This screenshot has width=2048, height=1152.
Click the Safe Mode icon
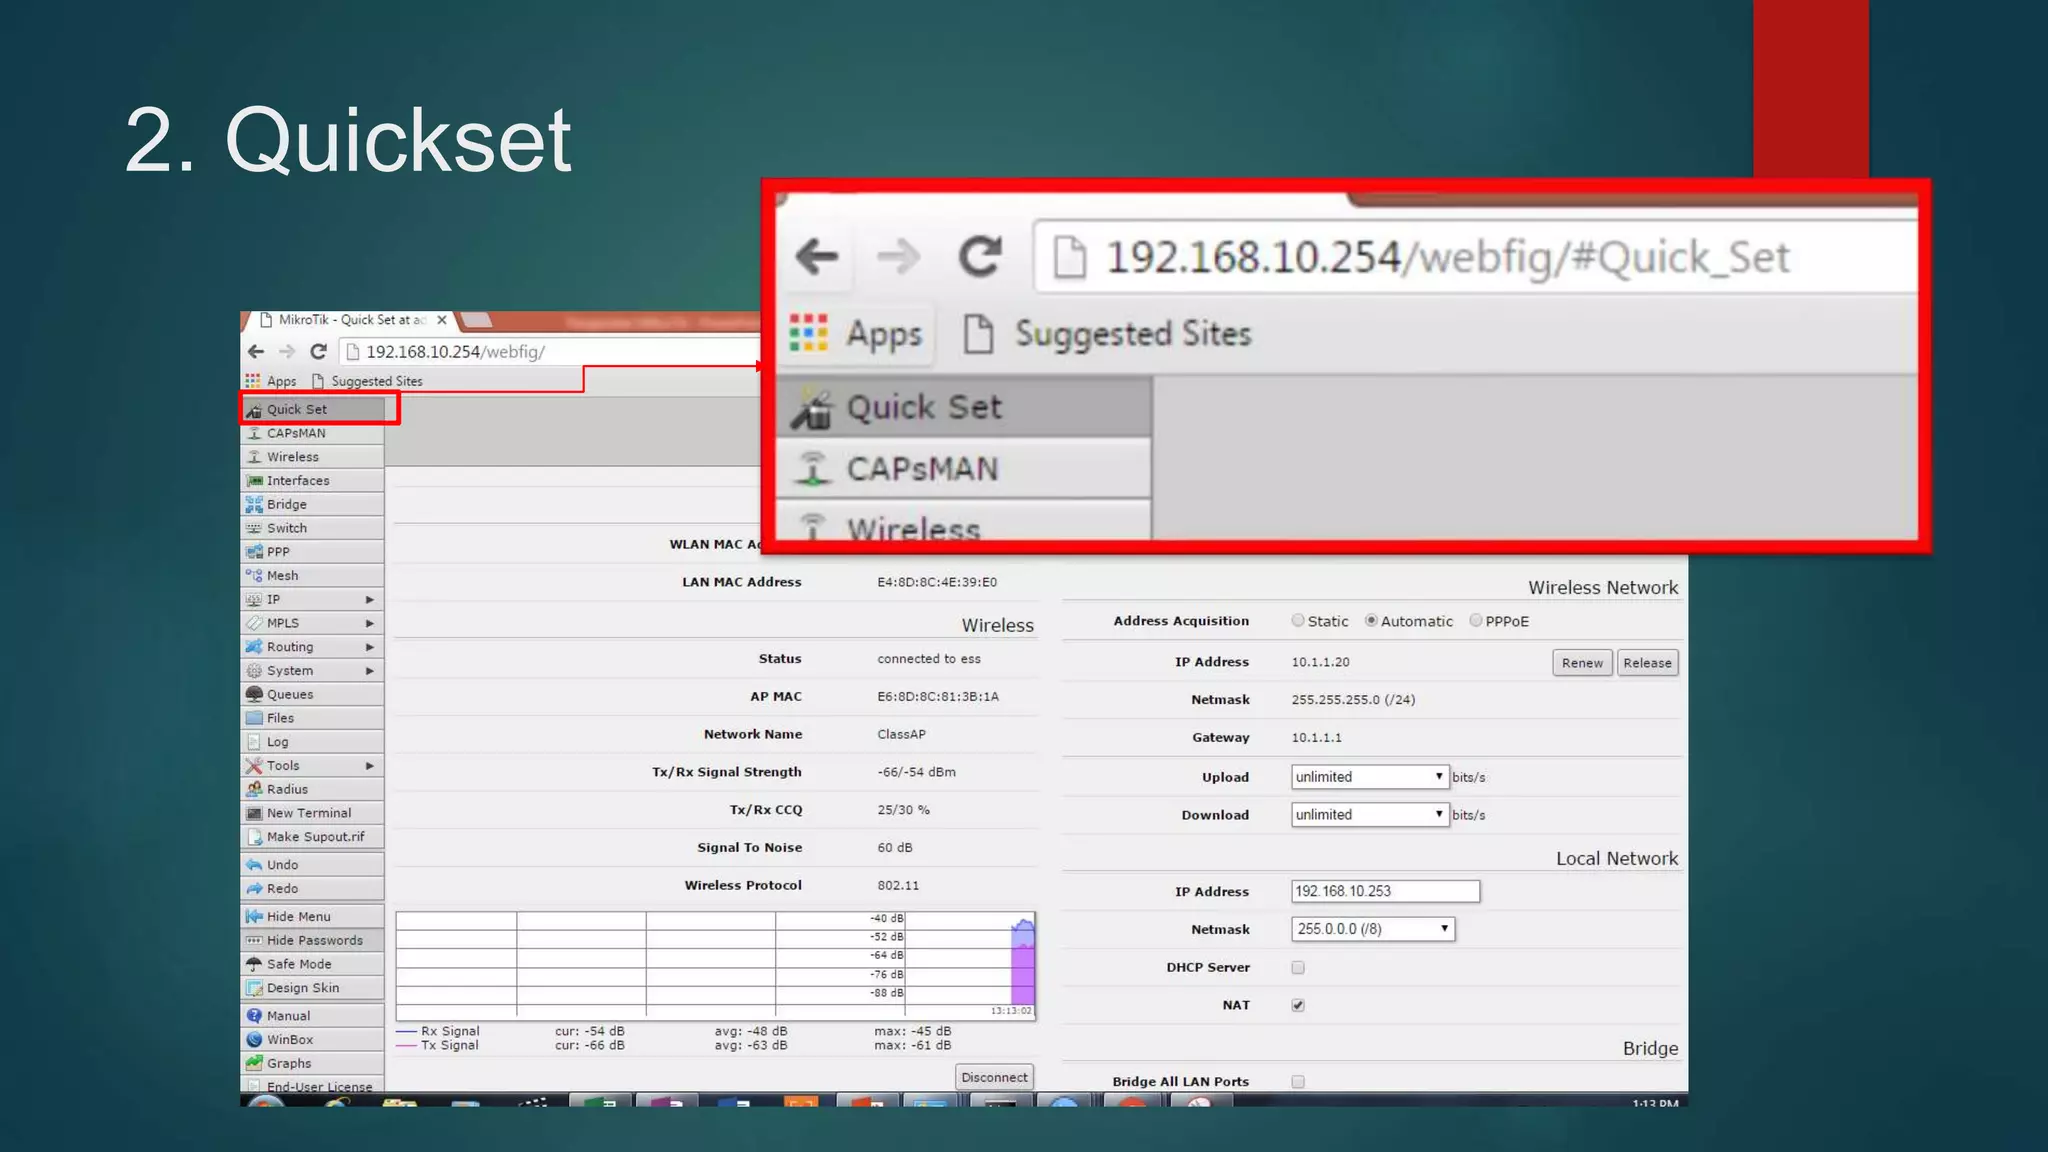coord(254,964)
